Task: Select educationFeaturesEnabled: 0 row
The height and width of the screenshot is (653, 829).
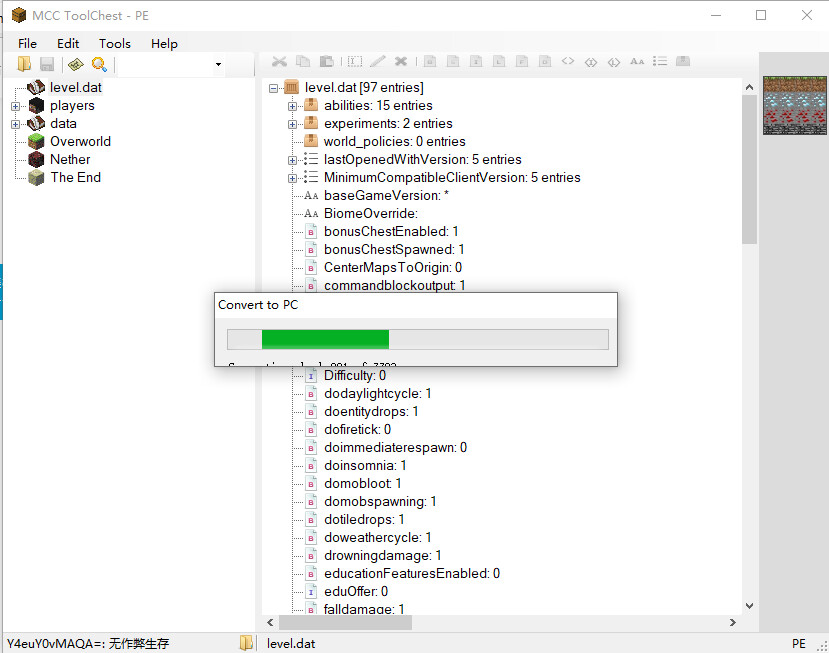Action: click(412, 573)
